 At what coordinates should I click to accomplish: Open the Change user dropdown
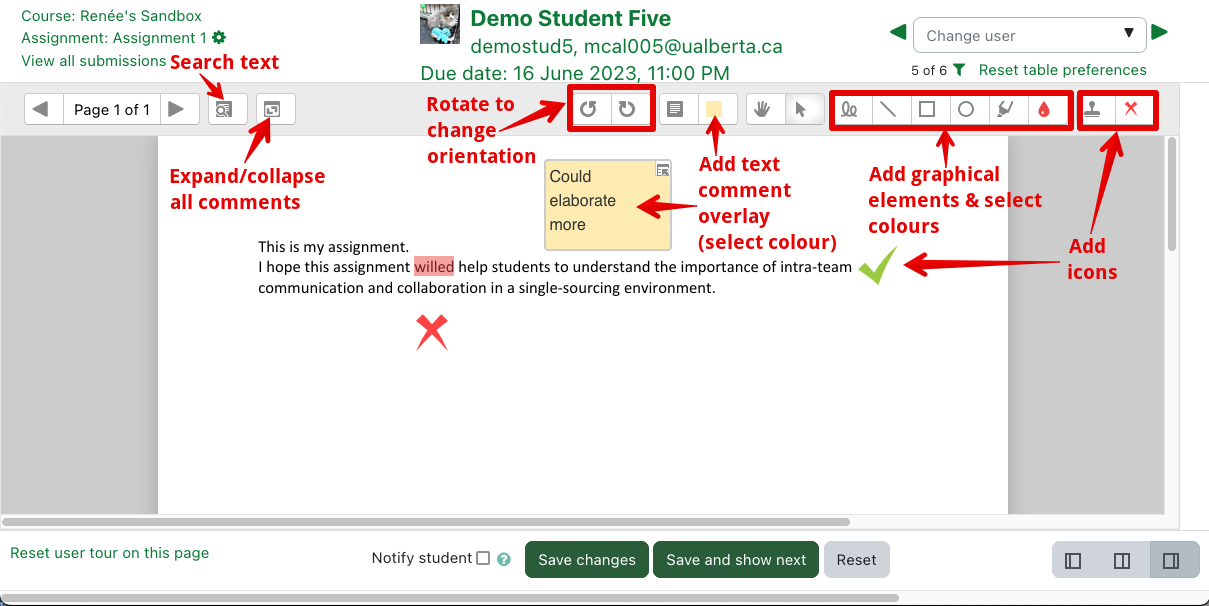(x=1029, y=35)
